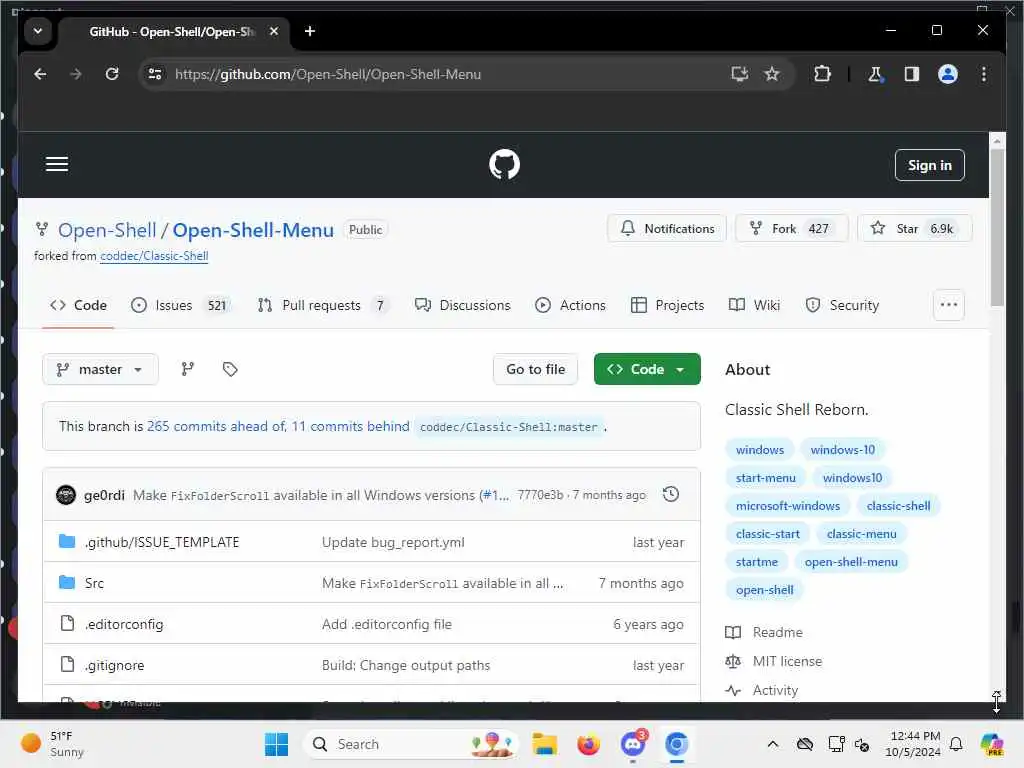The image size is (1024, 768).
Task: Open the three-dot overflow menu in repo navigation
Action: [x=949, y=305]
